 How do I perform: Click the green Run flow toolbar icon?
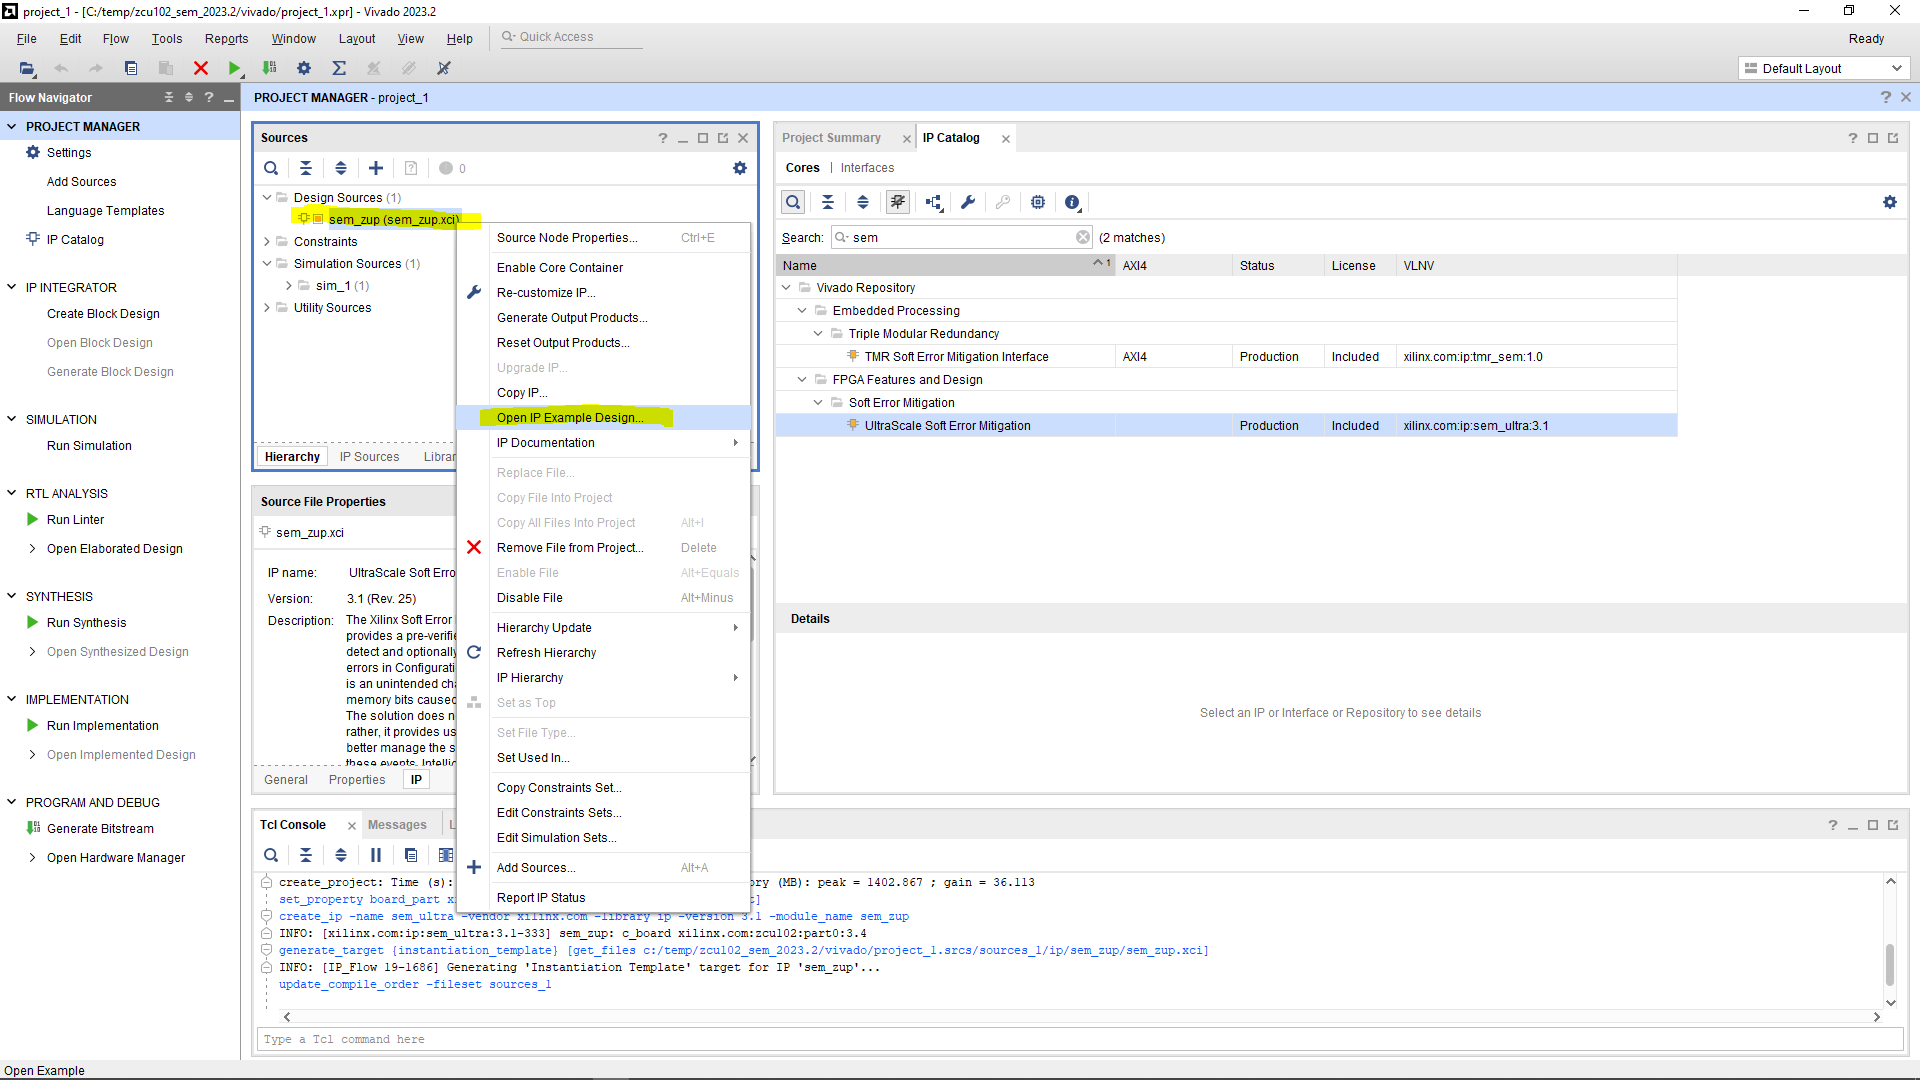[x=234, y=68]
